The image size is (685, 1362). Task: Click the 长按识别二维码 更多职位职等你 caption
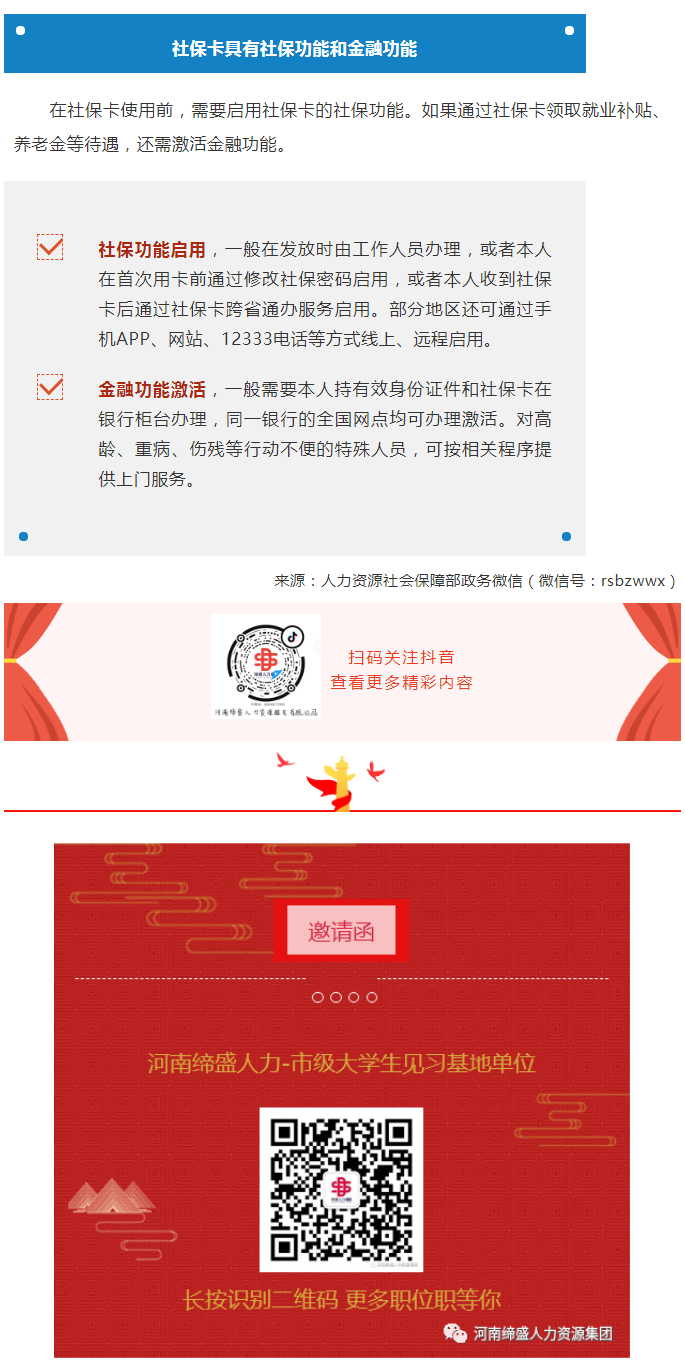pyautogui.click(x=341, y=1300)
